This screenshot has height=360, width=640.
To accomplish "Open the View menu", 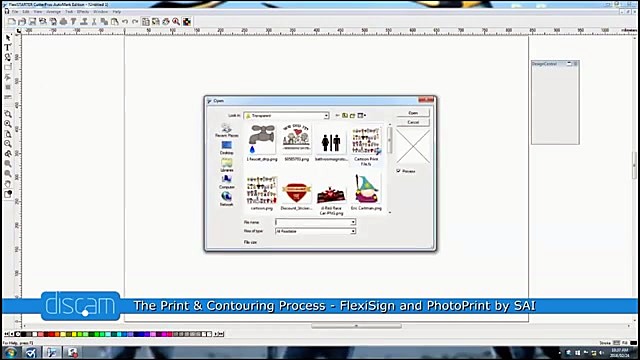I will click(38, 12).
